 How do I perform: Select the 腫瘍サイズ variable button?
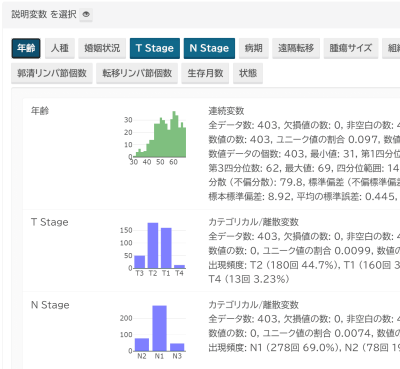click(351, 48)
